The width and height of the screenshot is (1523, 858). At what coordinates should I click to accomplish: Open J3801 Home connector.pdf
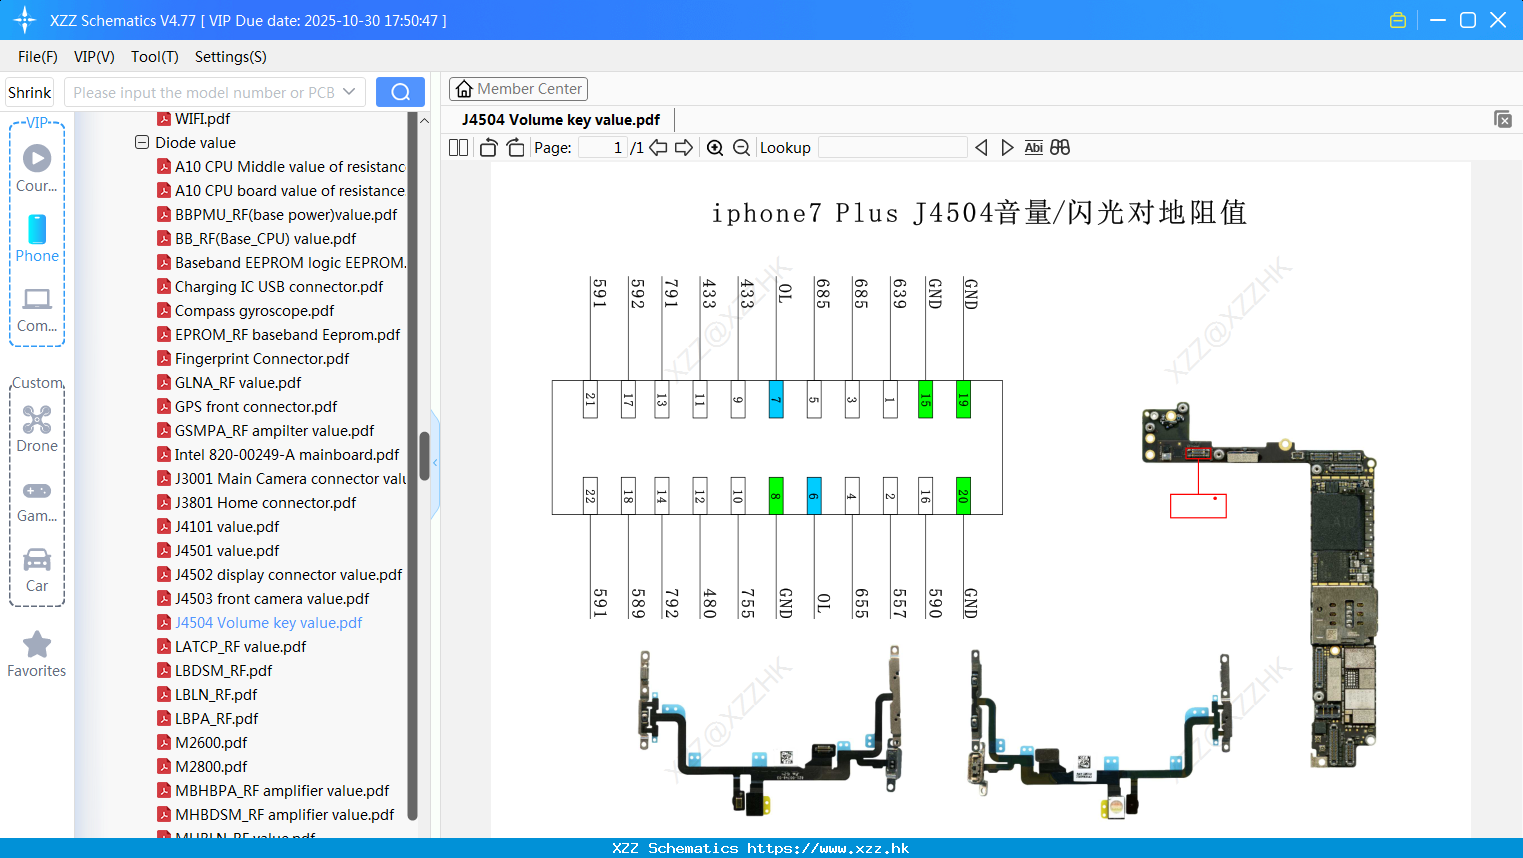coord(257,503)
